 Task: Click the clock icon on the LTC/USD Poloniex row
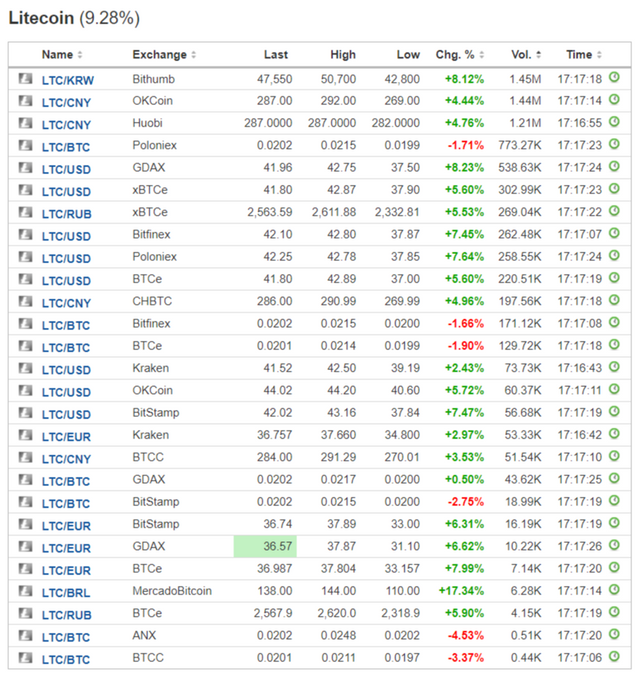(614, 256)
